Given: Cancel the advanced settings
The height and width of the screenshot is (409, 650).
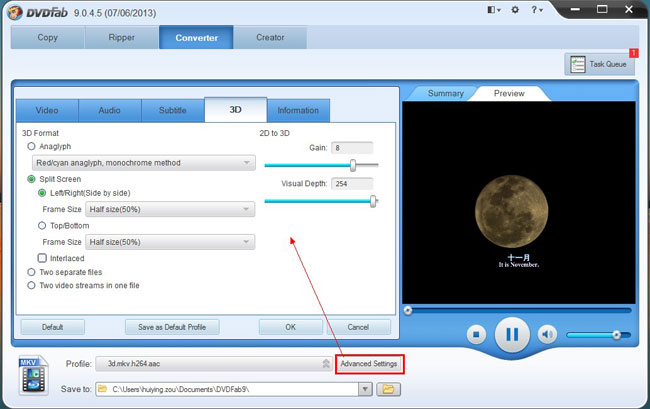Looking at the screenshot, I should [358, 327].
